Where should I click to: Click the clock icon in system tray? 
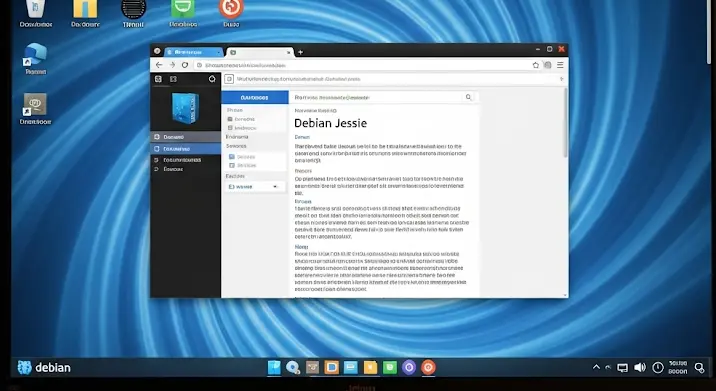pos(658,367)
